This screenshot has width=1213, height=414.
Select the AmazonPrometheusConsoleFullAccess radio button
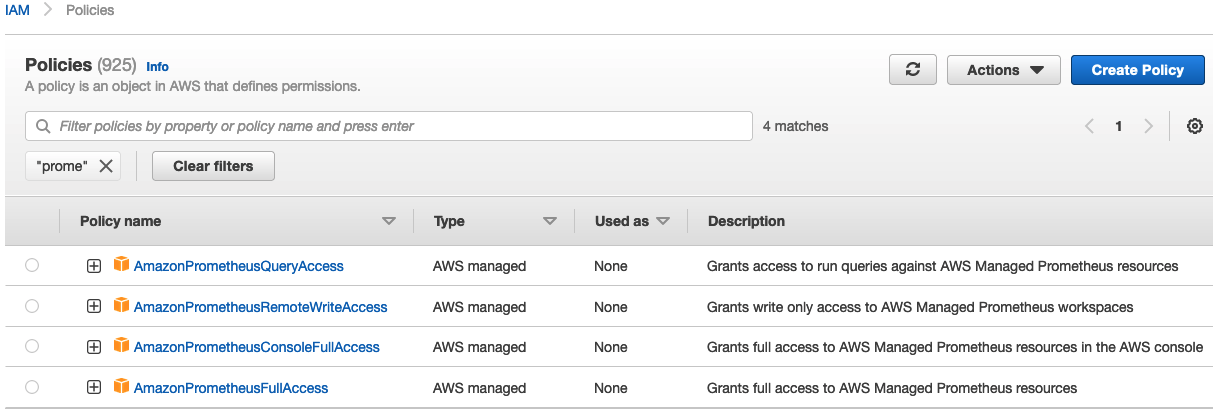pyautogui.click(x=32, y=346)
